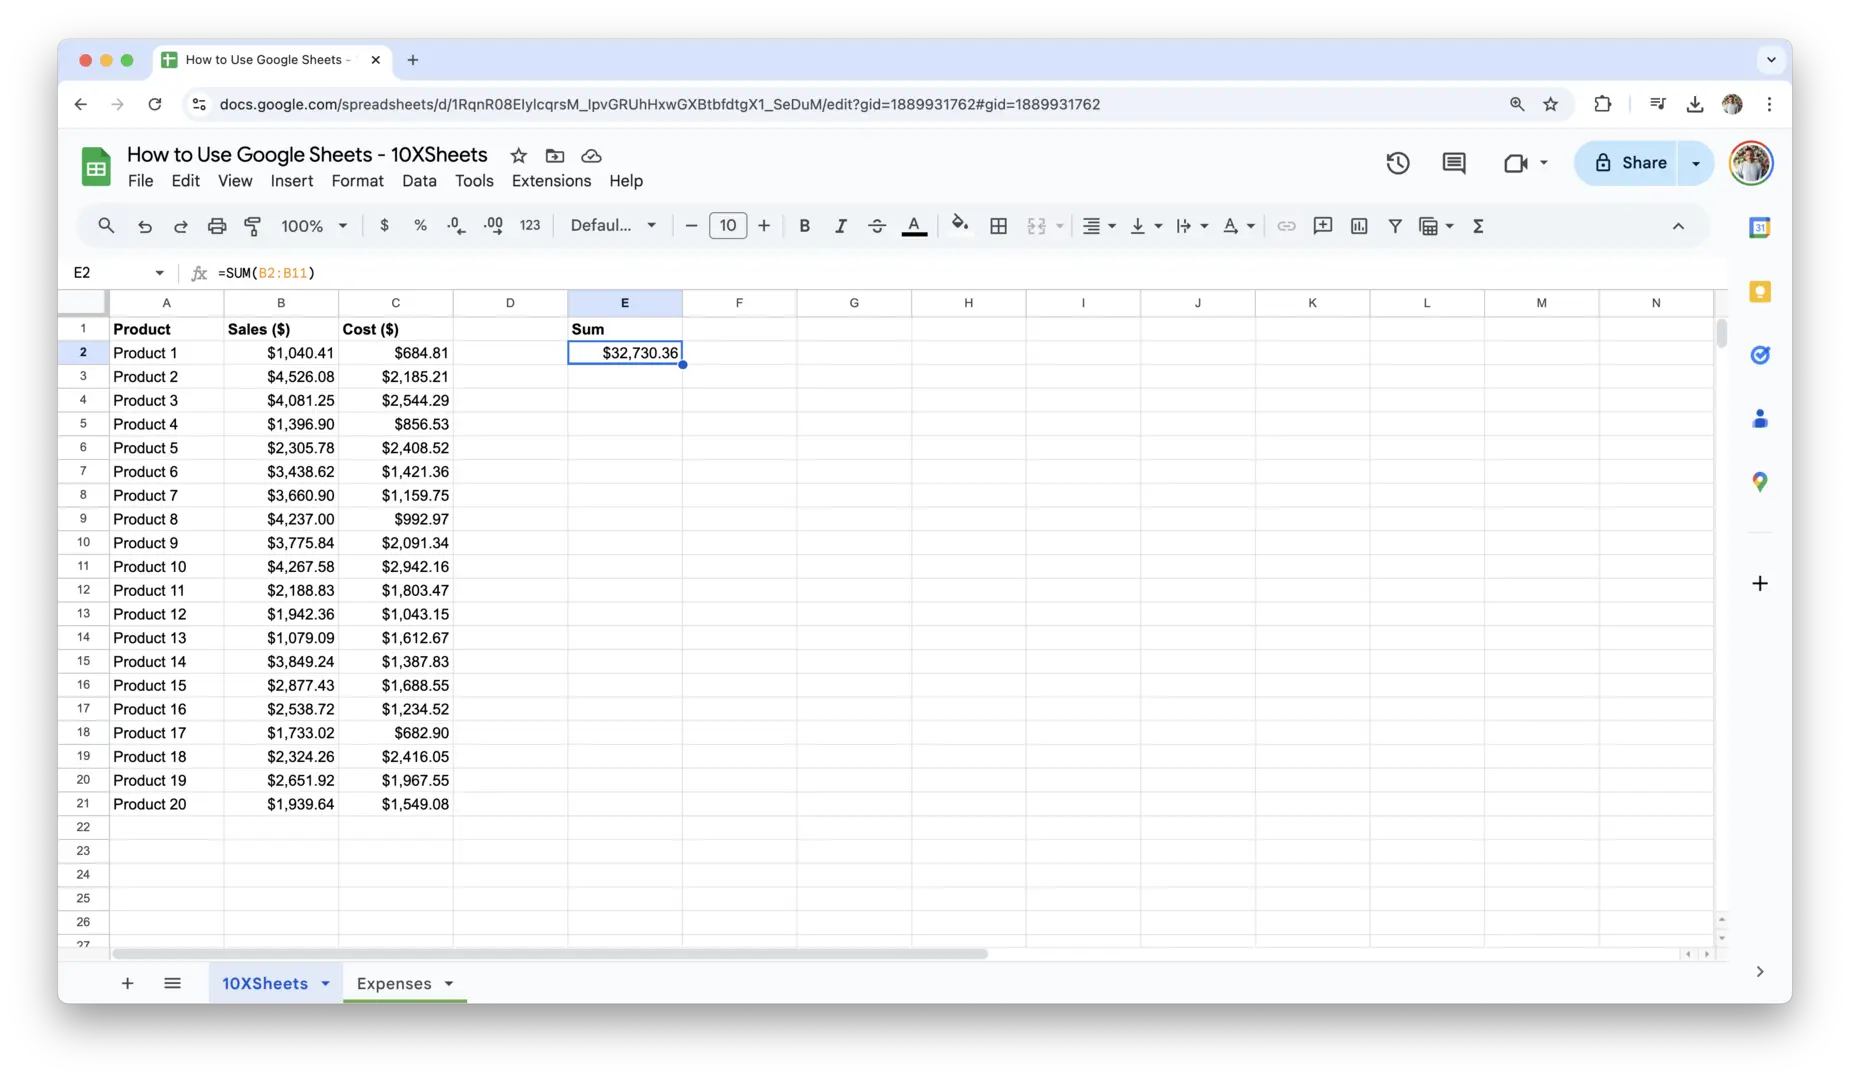Screen dimensions: 1850x1080
Task: Open the Extensions menu
Action: click(551, 181)
